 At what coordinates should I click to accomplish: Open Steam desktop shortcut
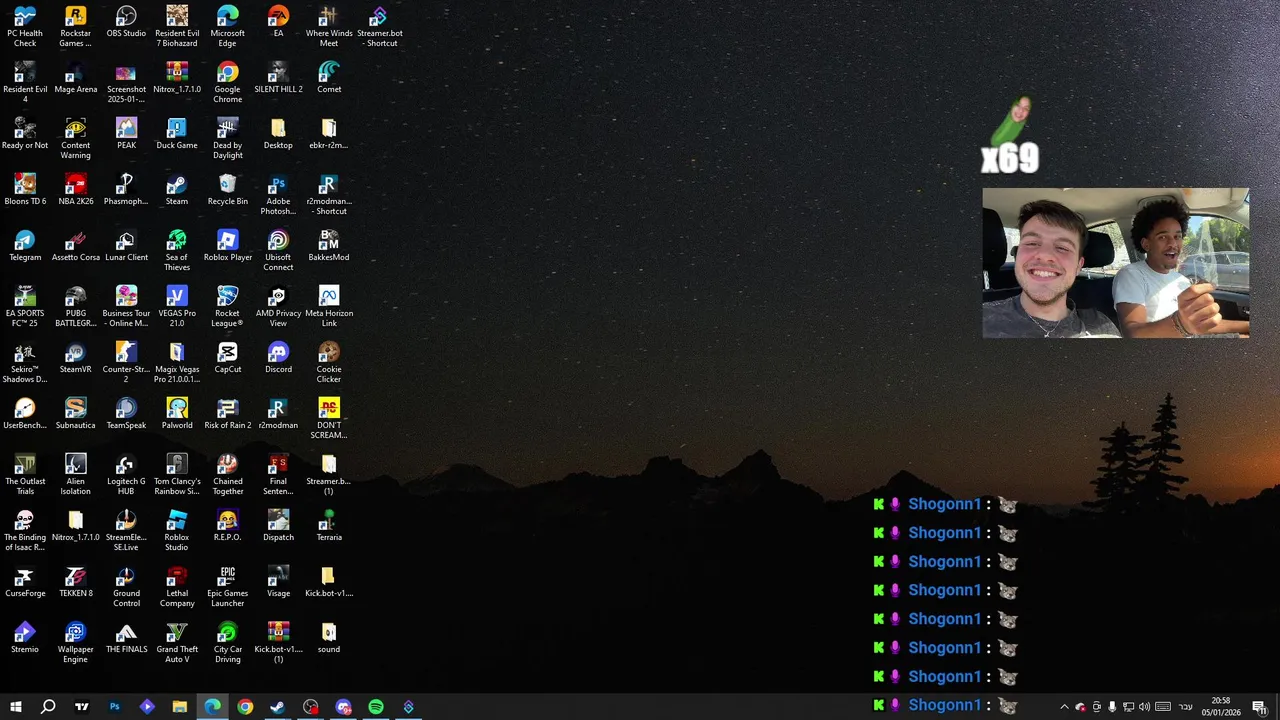tap(177, 189)
